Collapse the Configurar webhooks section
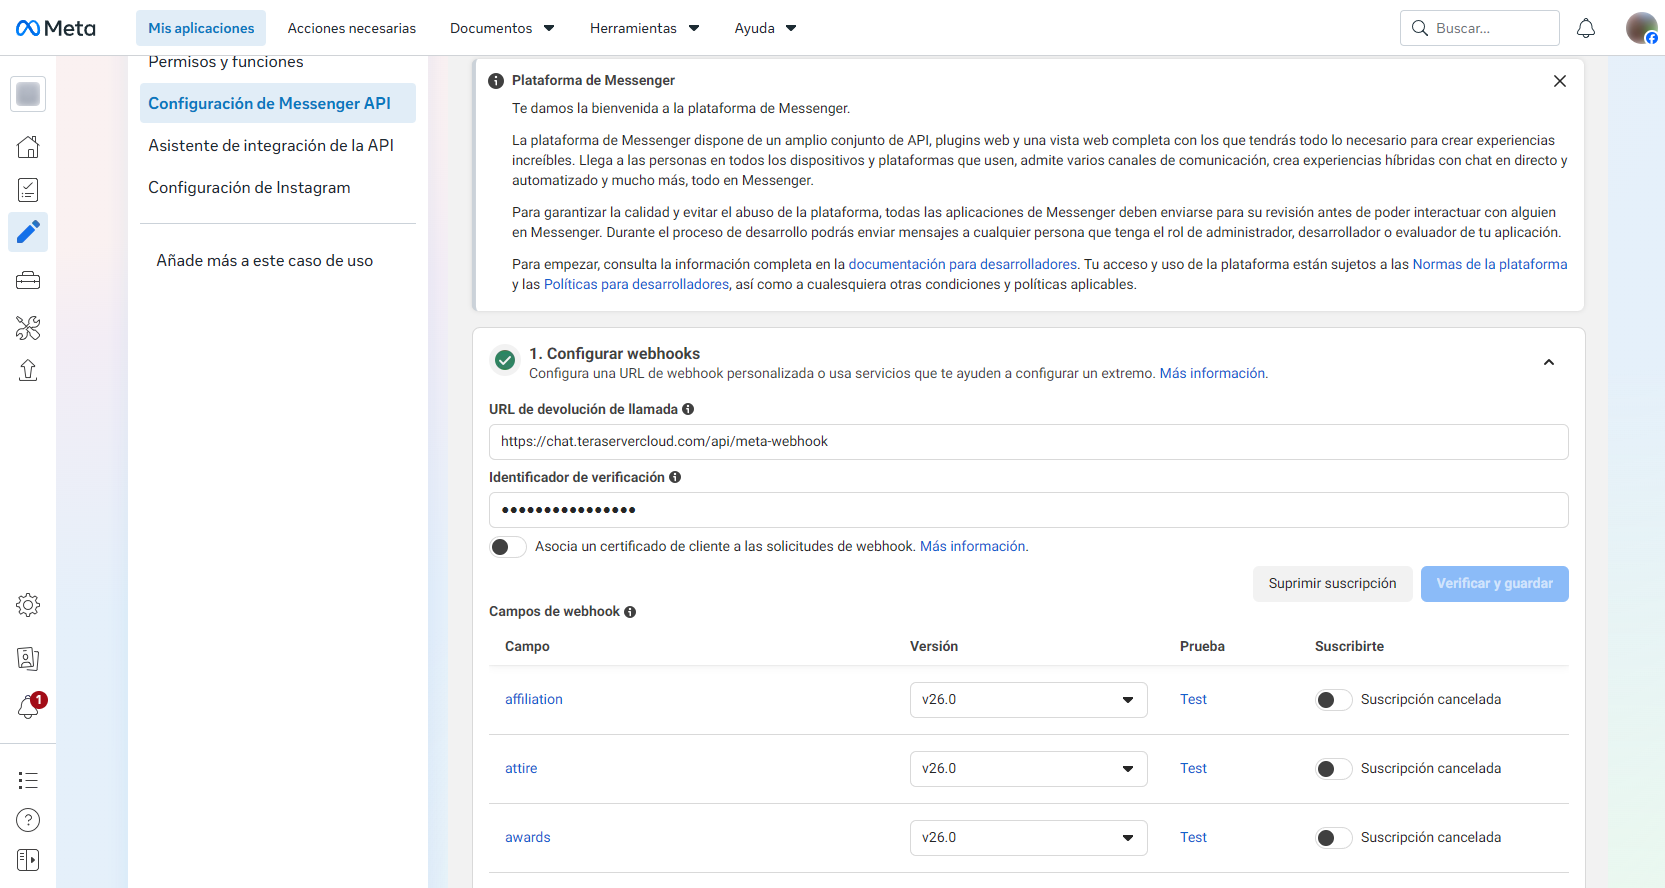This screenshot has width=1665, height=888. (x=1549, y=363)
